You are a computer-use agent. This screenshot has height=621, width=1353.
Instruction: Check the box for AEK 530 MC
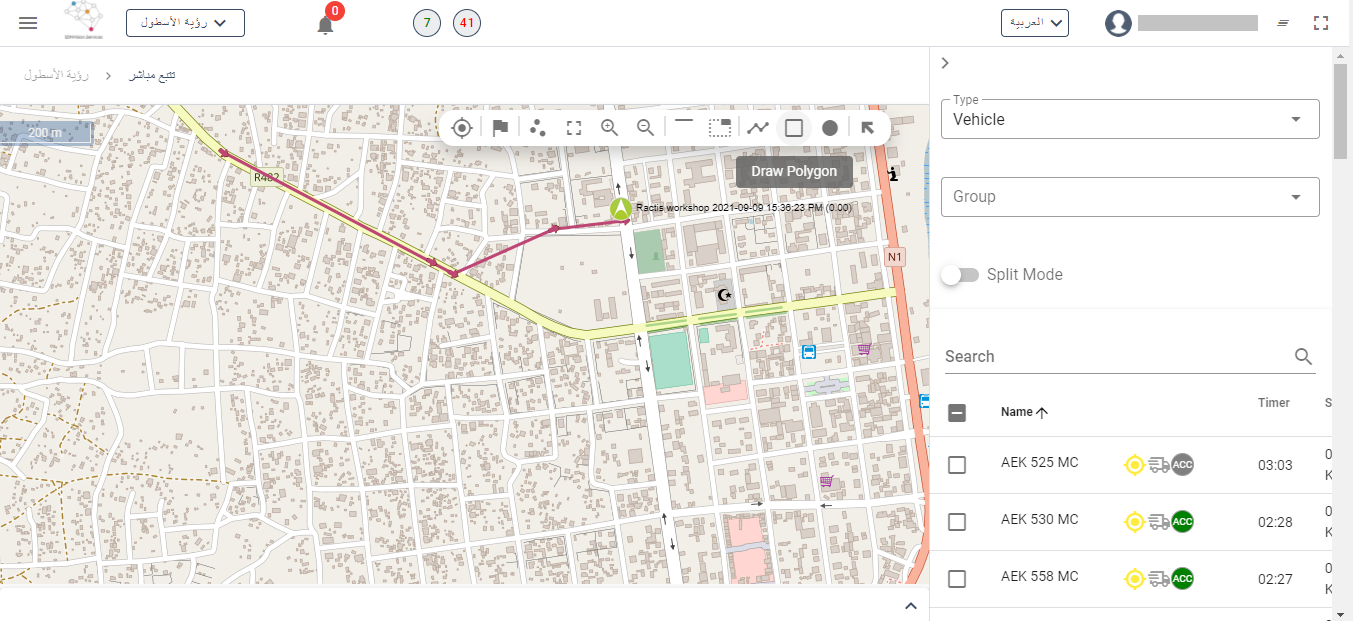[x=957, y=522]
